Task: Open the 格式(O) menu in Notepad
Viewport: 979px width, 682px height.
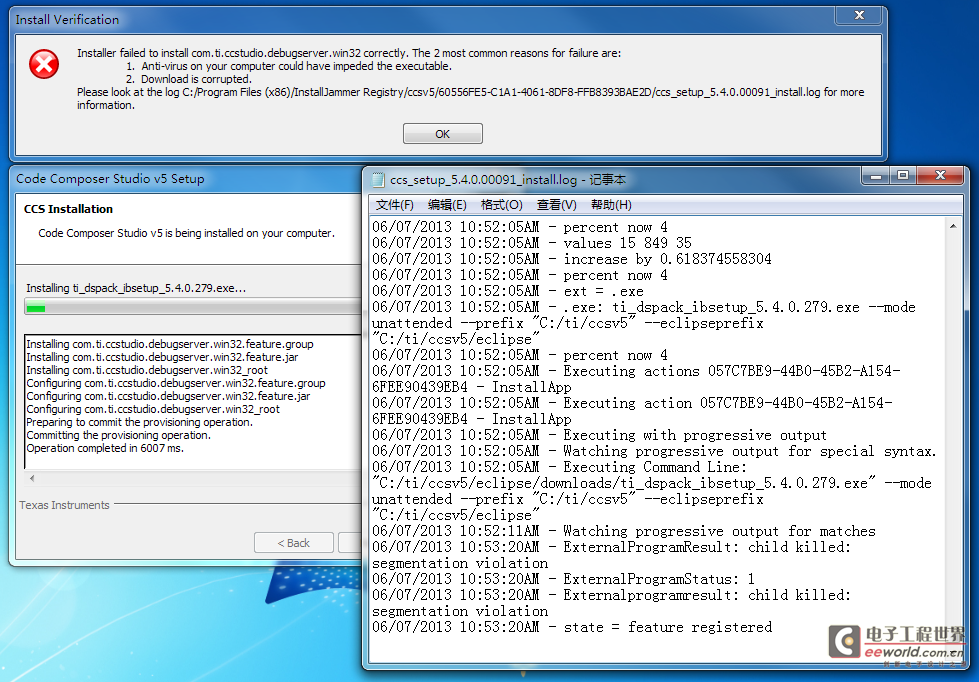Action: coord(501,205)
